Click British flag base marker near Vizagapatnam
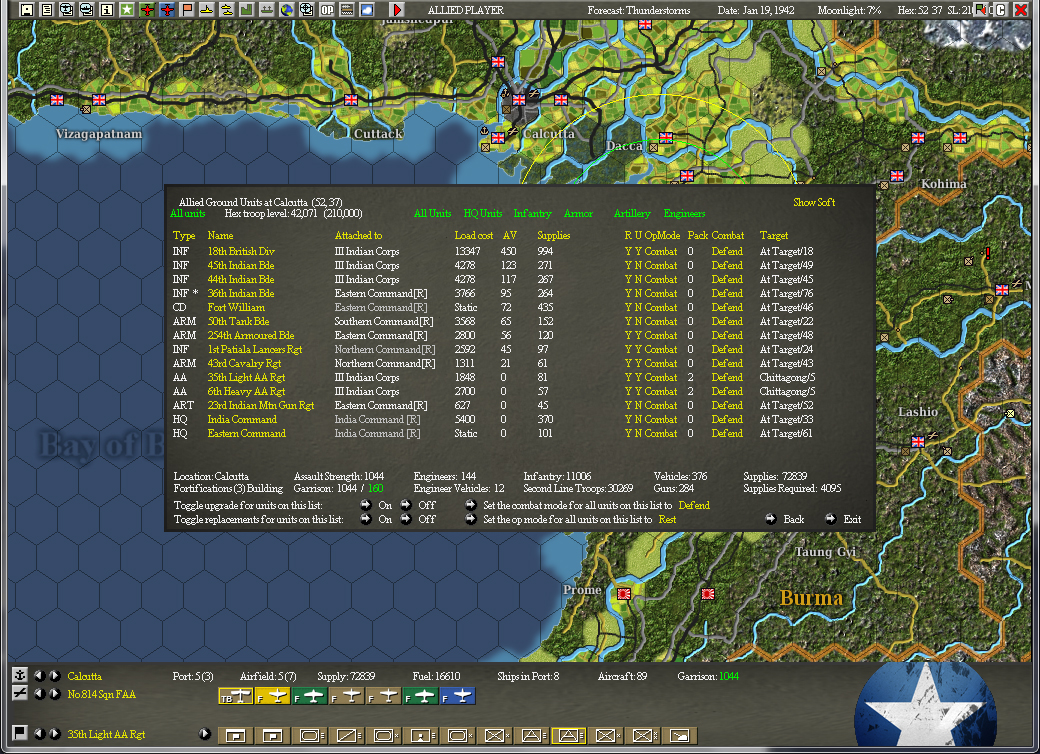Image resolution: width=1040 pixels, height=754 pixels. [x=99, y=99]
